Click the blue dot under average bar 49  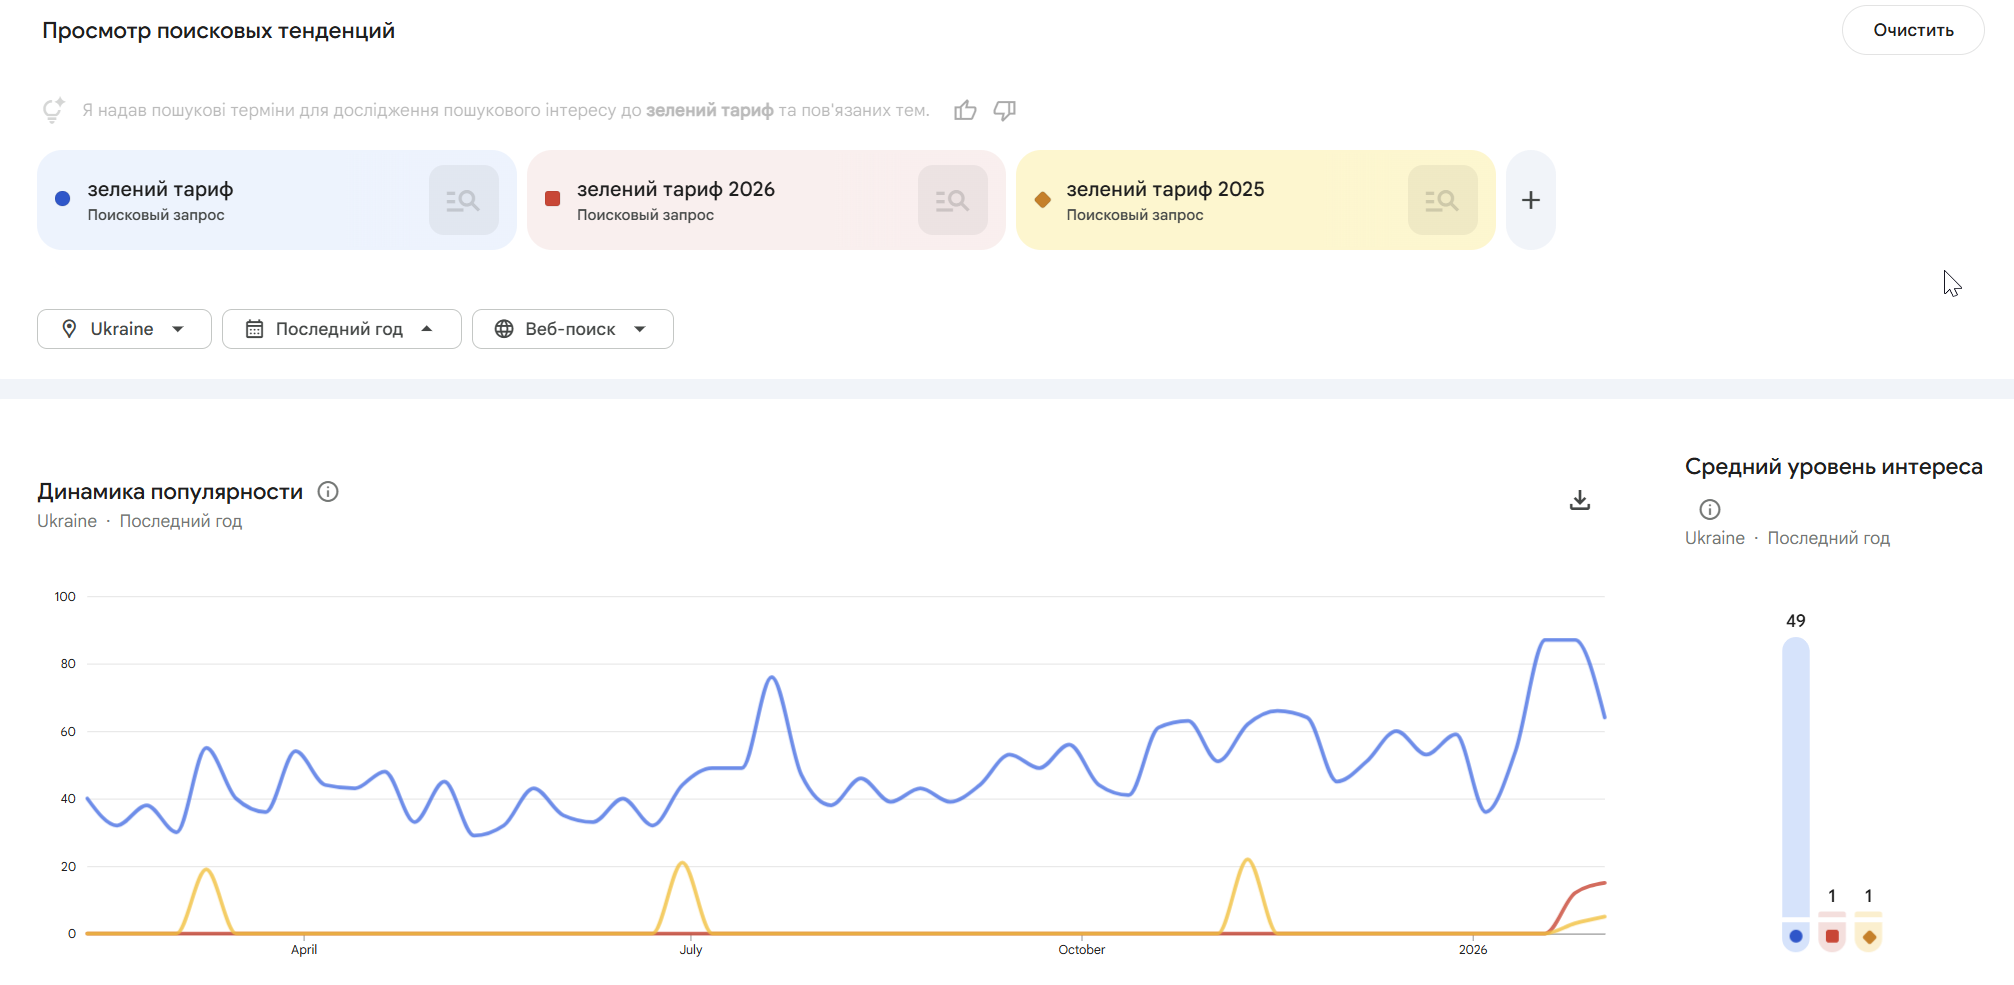[1796, 936]
